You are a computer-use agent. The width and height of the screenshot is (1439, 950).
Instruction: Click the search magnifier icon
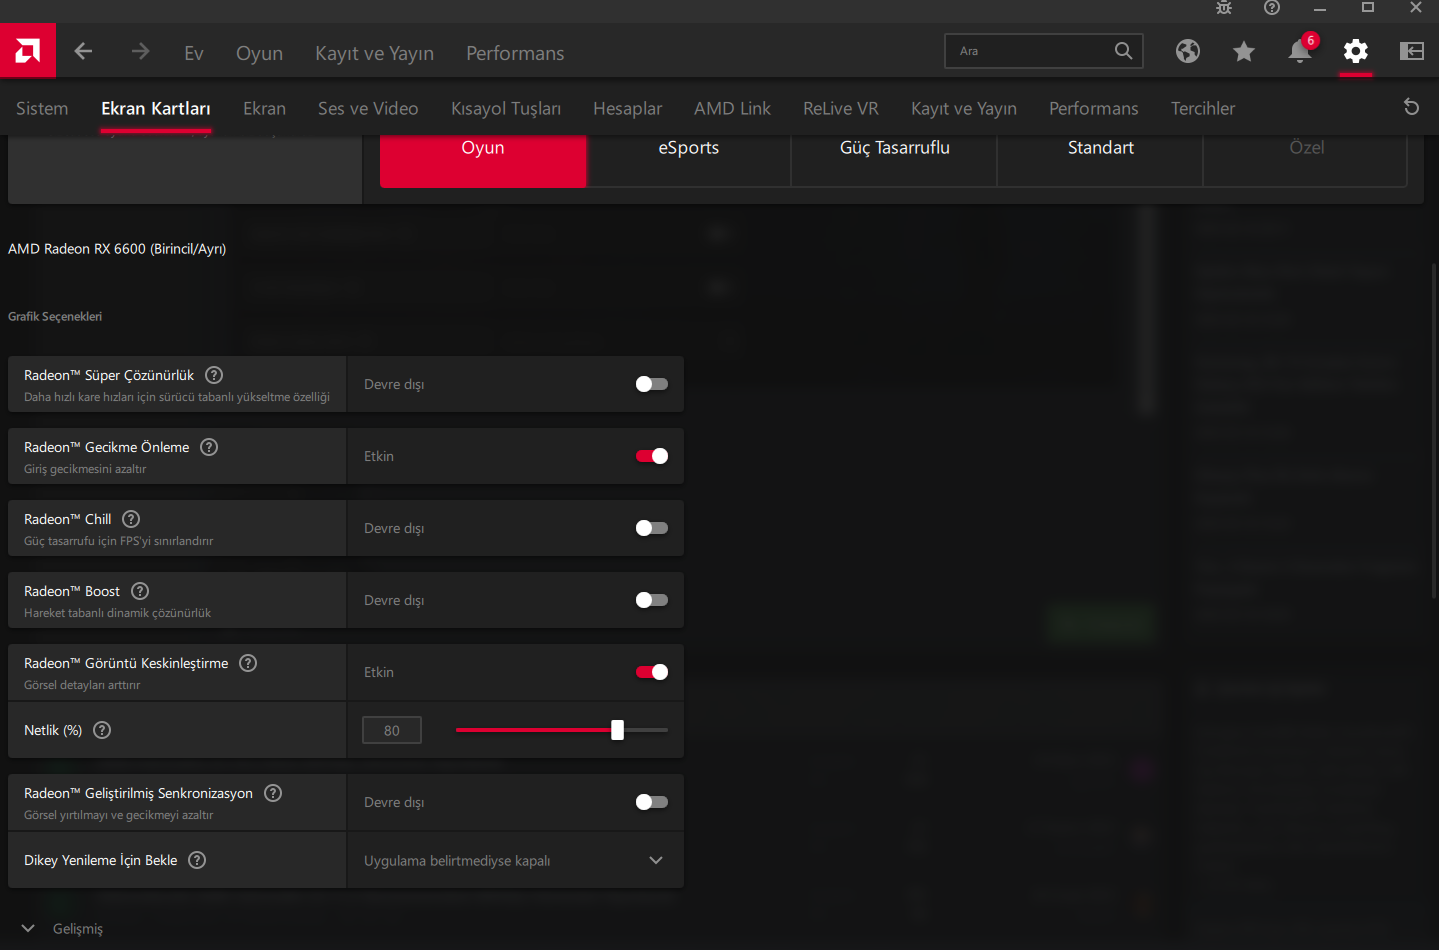coord(1123,51)
